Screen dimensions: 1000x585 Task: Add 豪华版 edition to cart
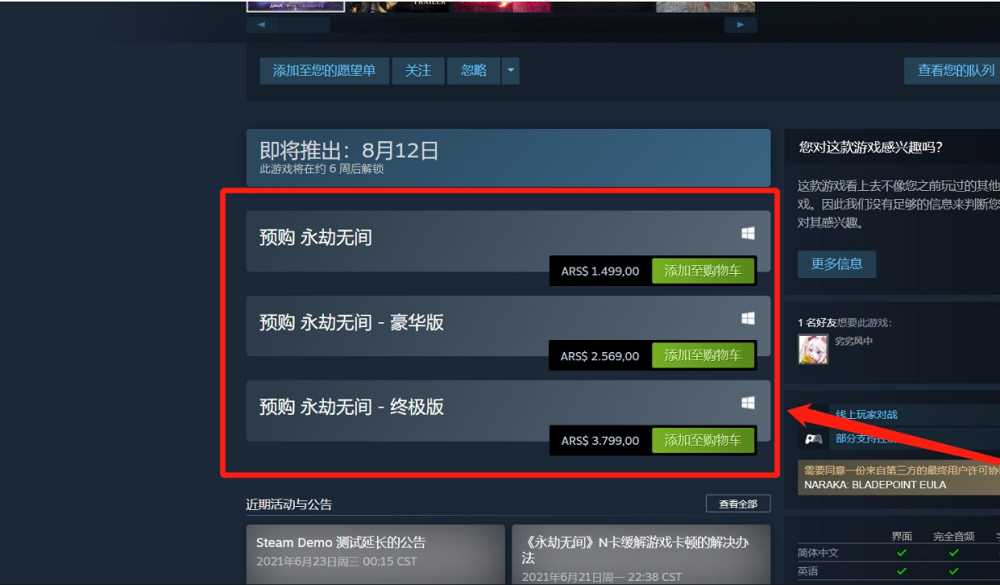[703, 356]
